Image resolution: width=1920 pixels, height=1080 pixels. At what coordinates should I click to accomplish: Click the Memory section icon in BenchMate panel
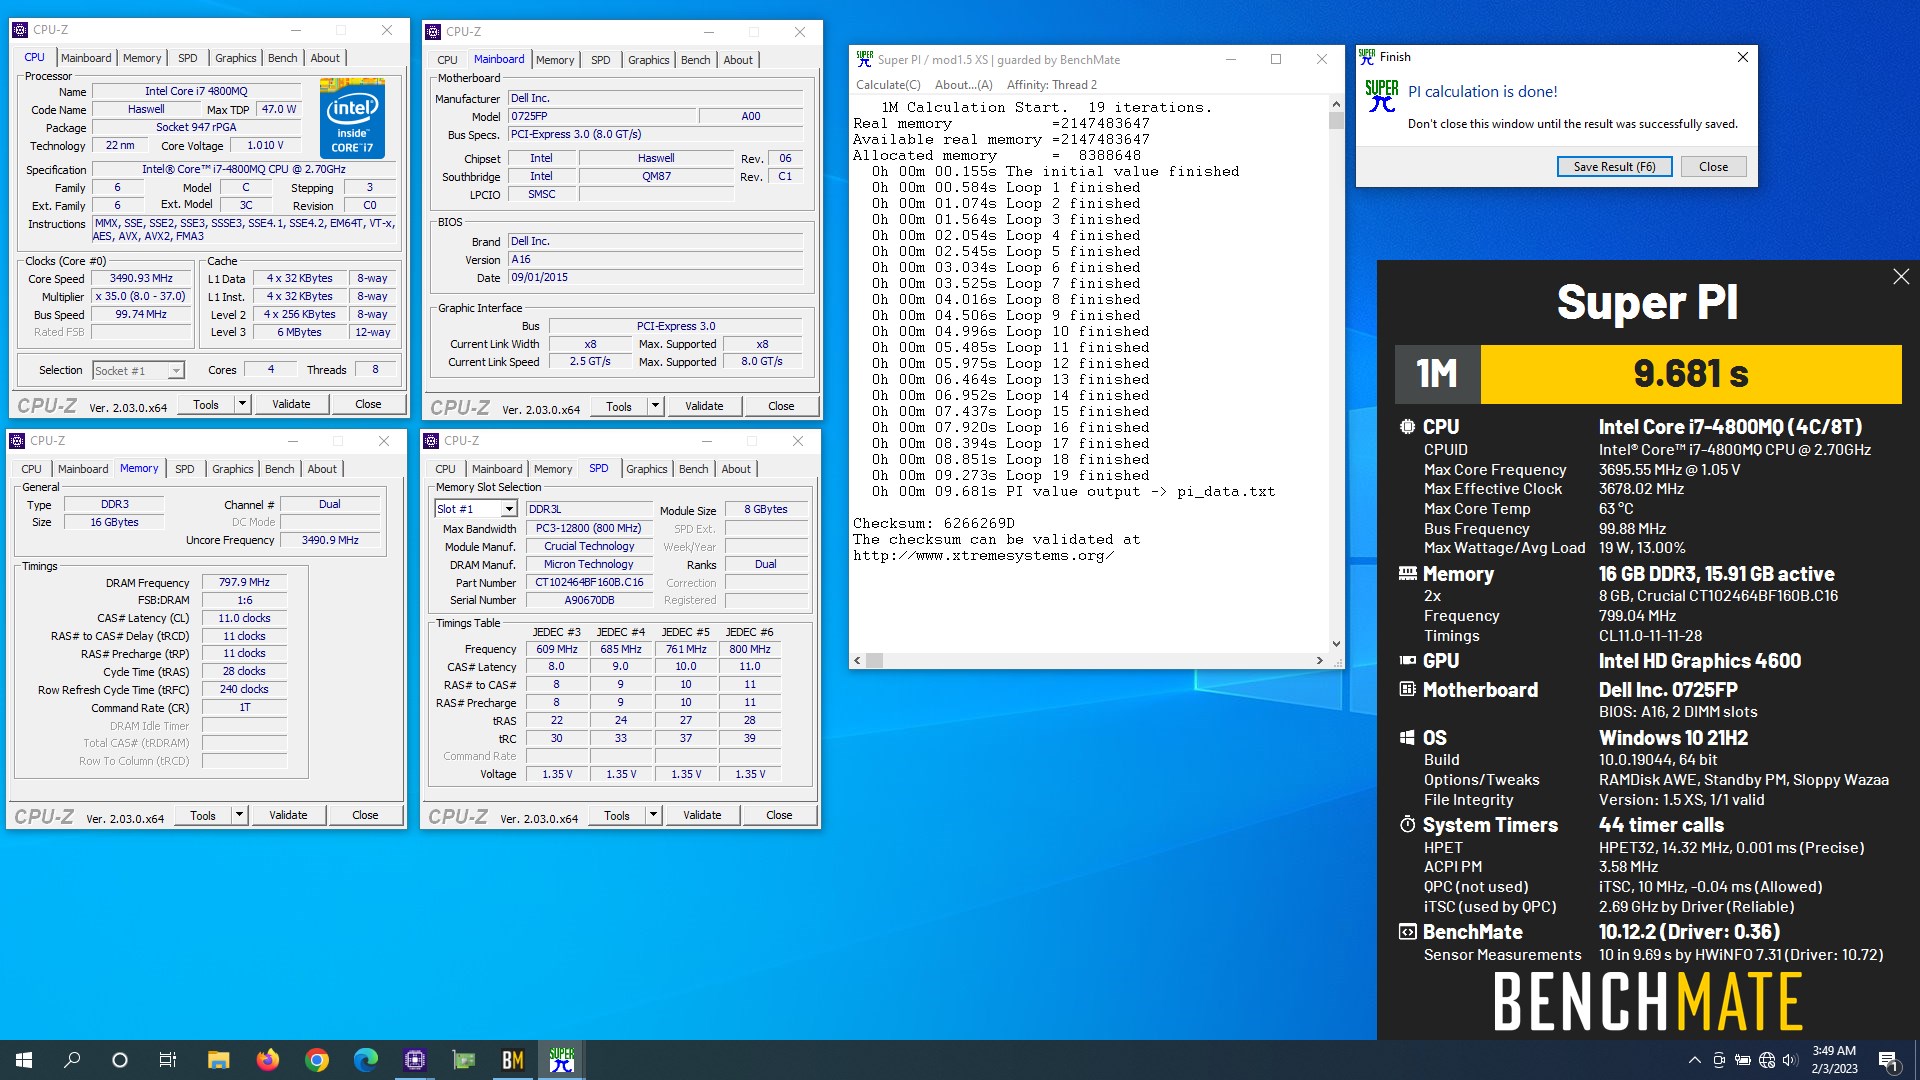click(1407, 574)
